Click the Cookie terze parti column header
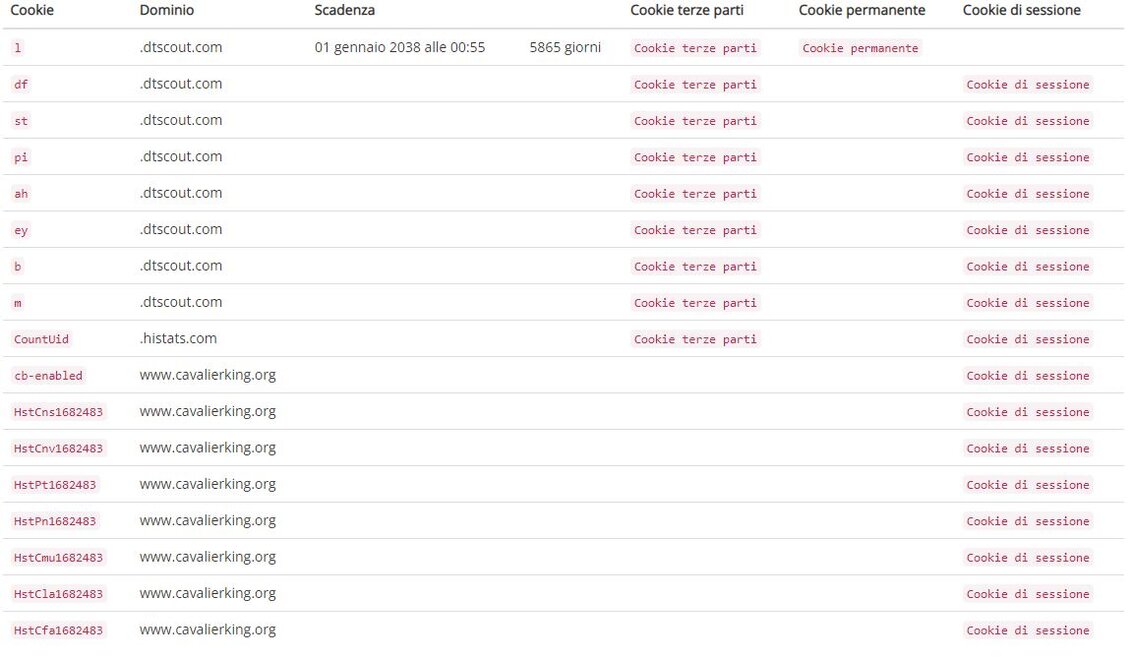Viewport: 1133px width, 659px height. pyautogui.click(x=686, y=10)
